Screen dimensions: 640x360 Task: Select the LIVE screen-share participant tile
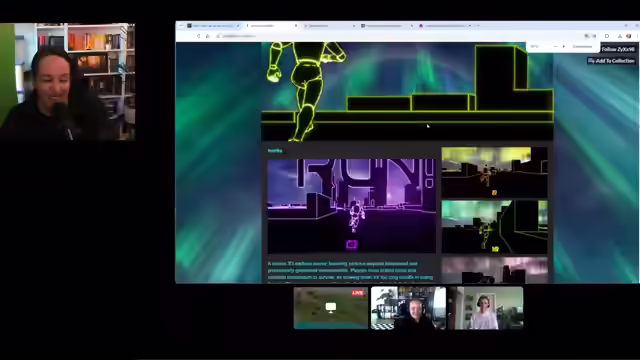pyautogui.click(x=331, y=308)
